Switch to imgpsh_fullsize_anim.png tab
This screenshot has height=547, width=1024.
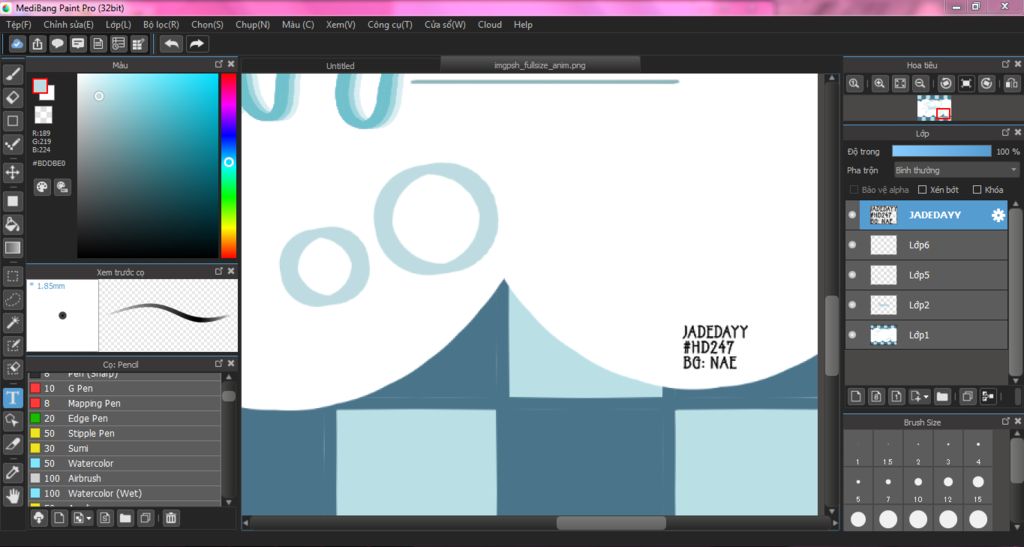pyautogui.click(x=539, y=65)
